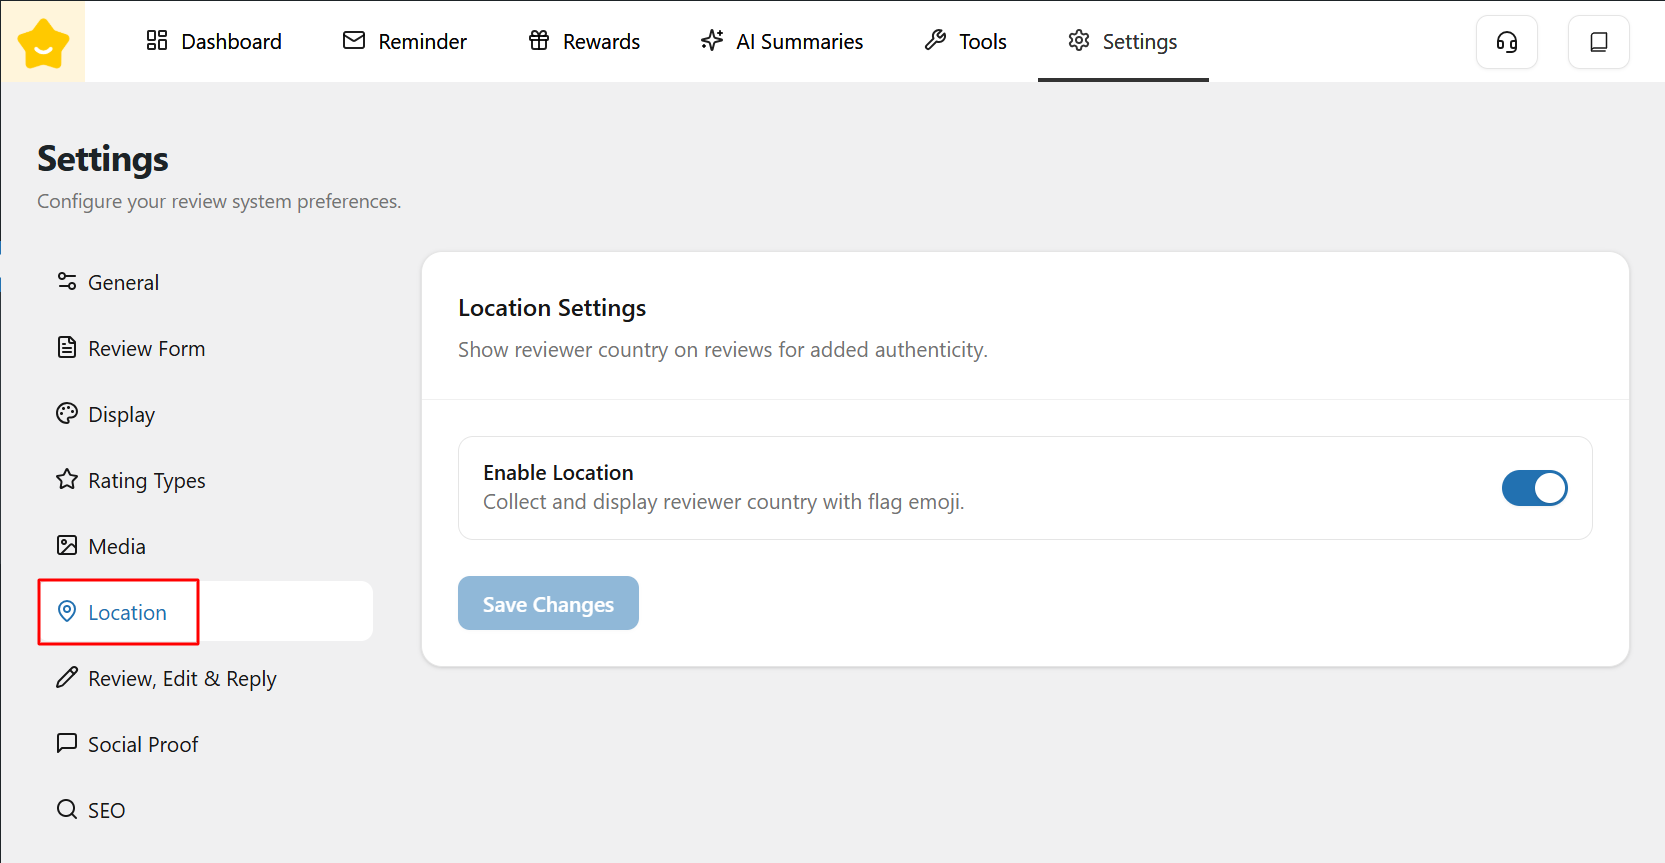Open the Social Proof settings section
This screenshot has width=1665, height=863.
142,744
